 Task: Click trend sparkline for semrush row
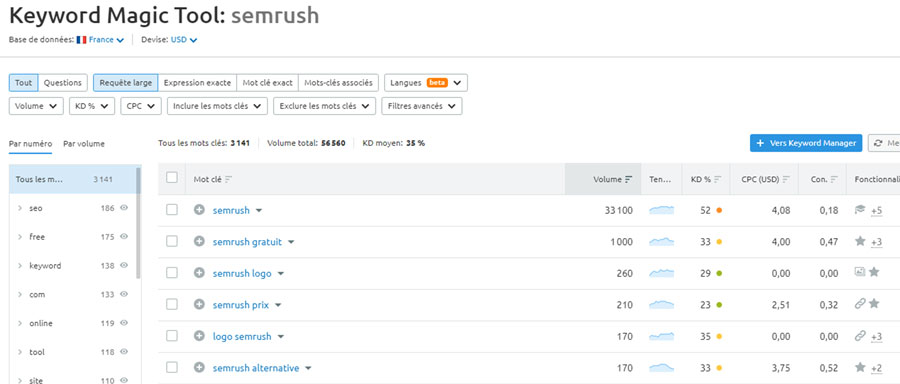point(661,210)
